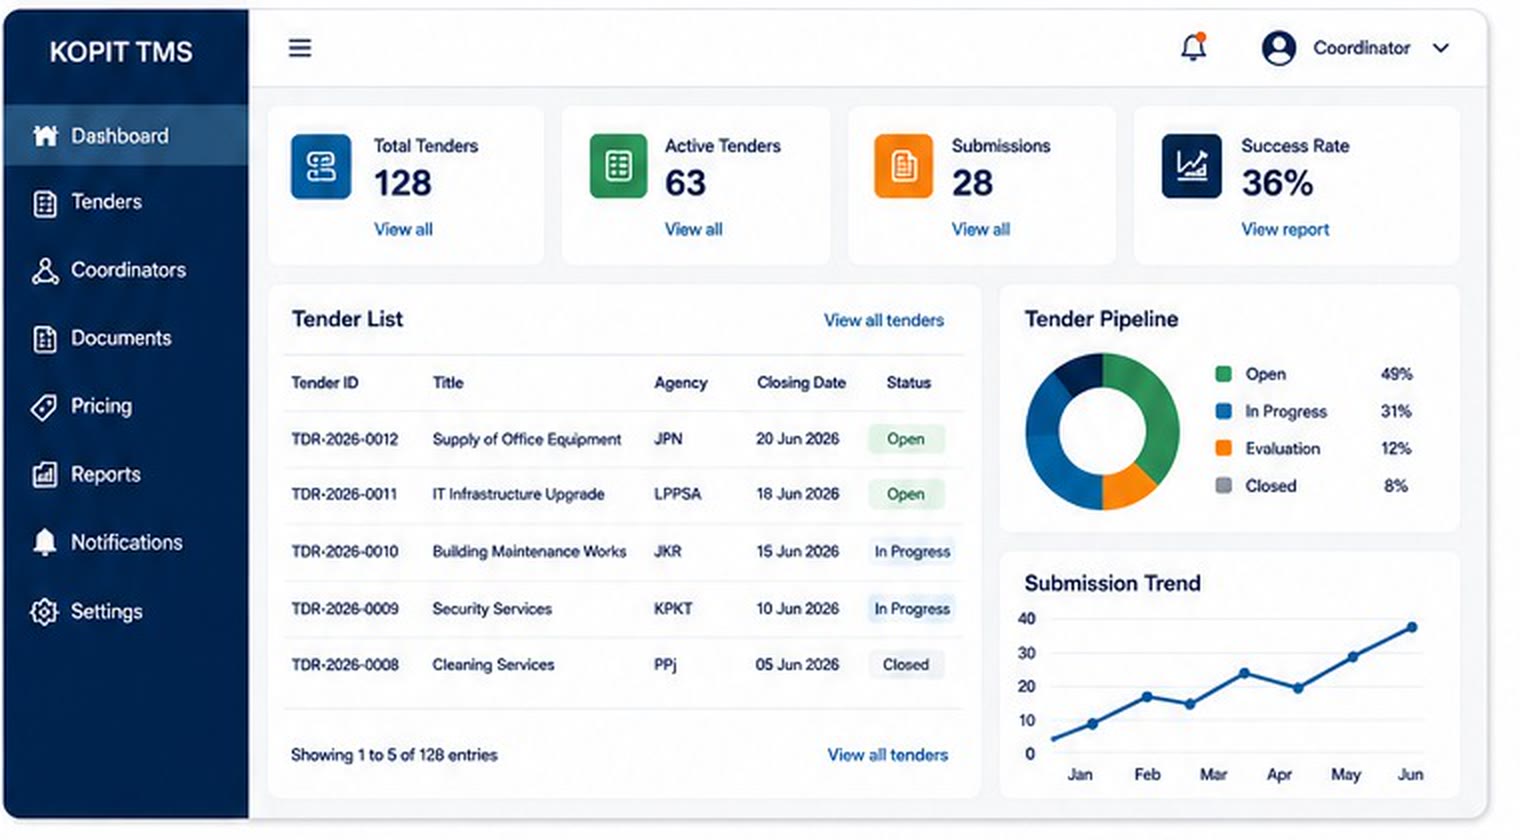1520x840 pixels.
Task: Click the orange Submissions card icon
Action: (904, 166)
